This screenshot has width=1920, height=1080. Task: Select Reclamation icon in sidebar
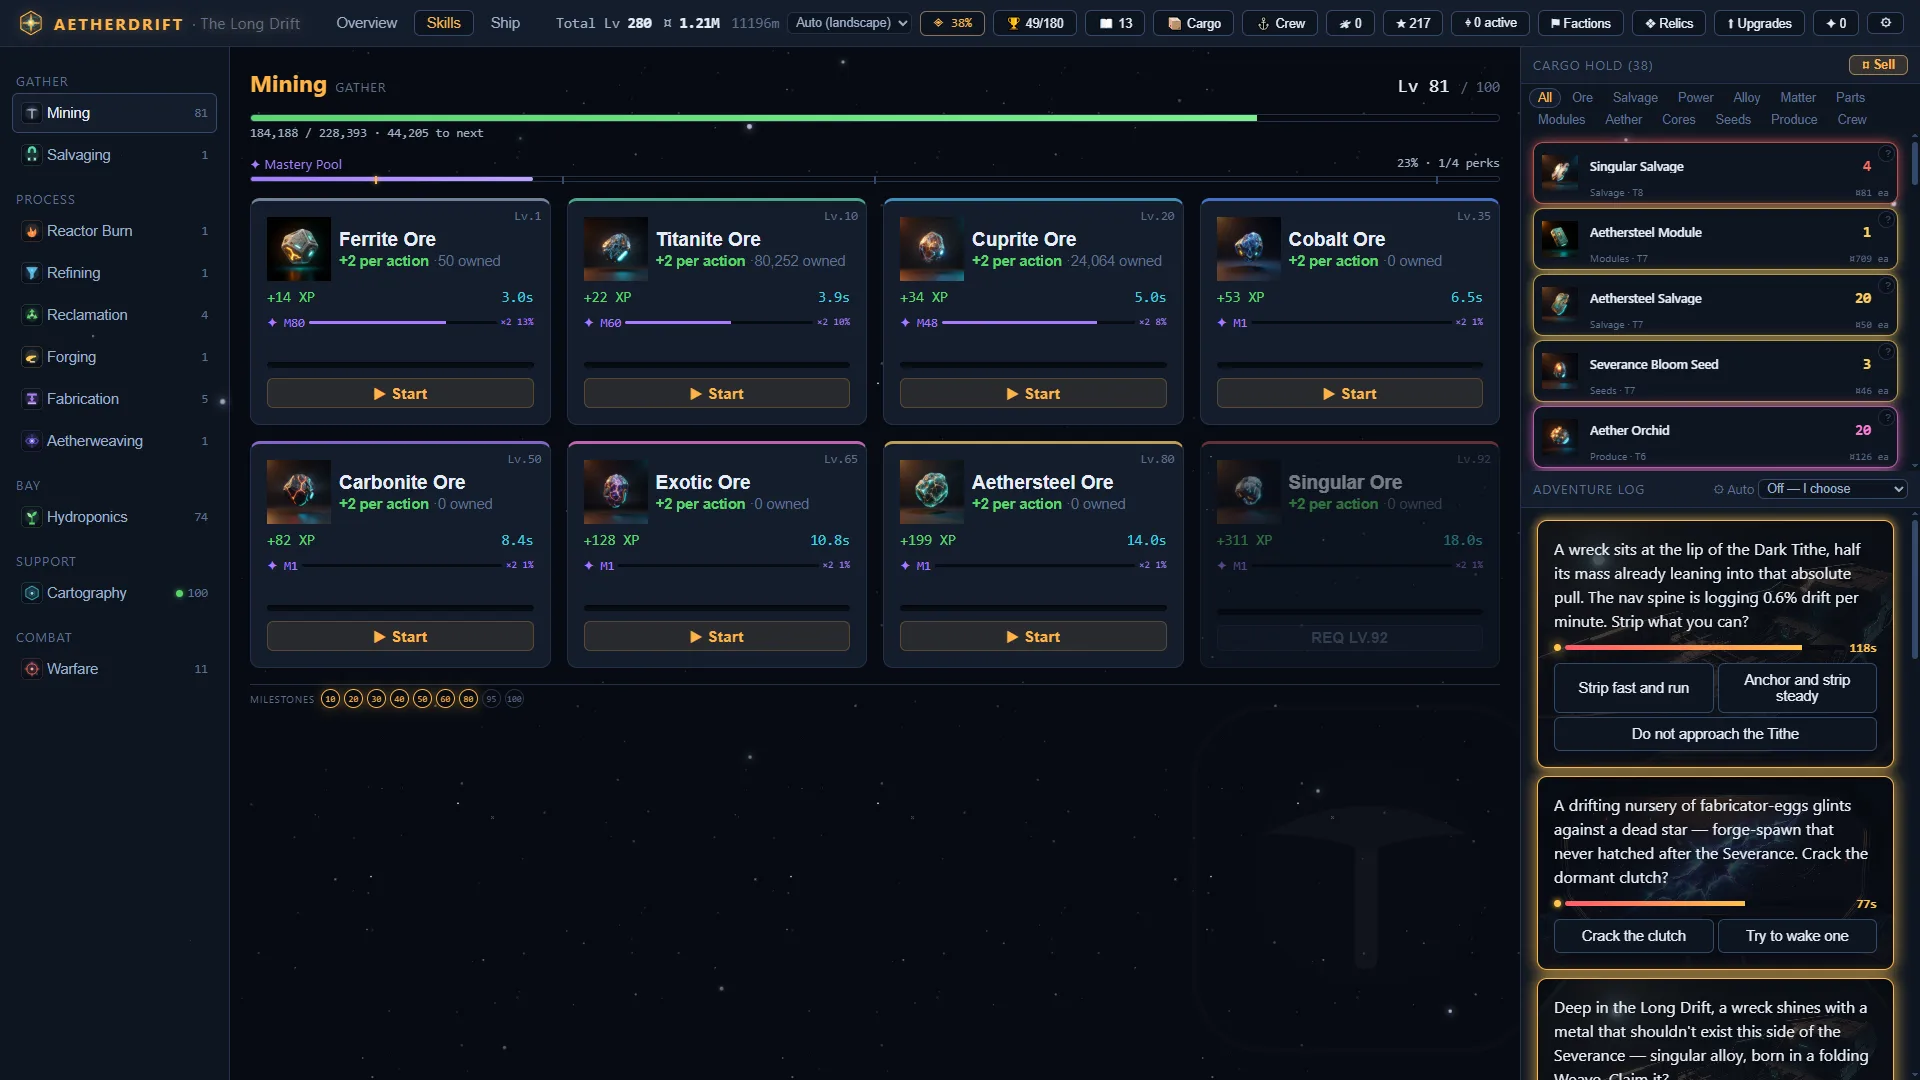(32, 315)
